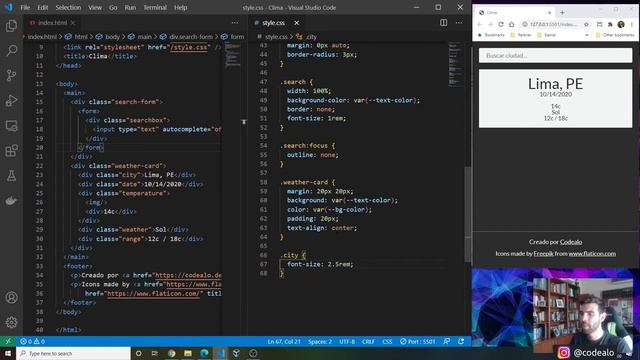Open the Manage gear menu
The height and width of the screenshot is (360, 640).
11,322
